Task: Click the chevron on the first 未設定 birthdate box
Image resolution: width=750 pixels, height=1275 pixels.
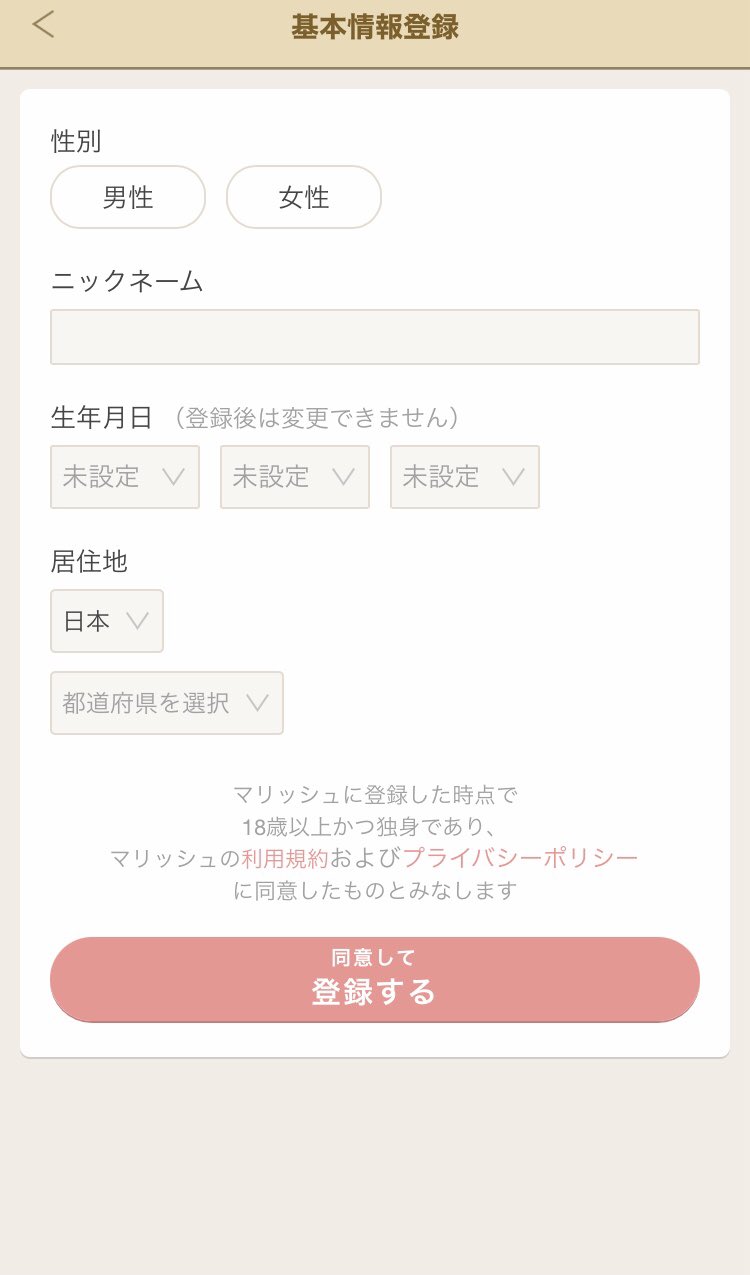Action: tap(174, 477)
